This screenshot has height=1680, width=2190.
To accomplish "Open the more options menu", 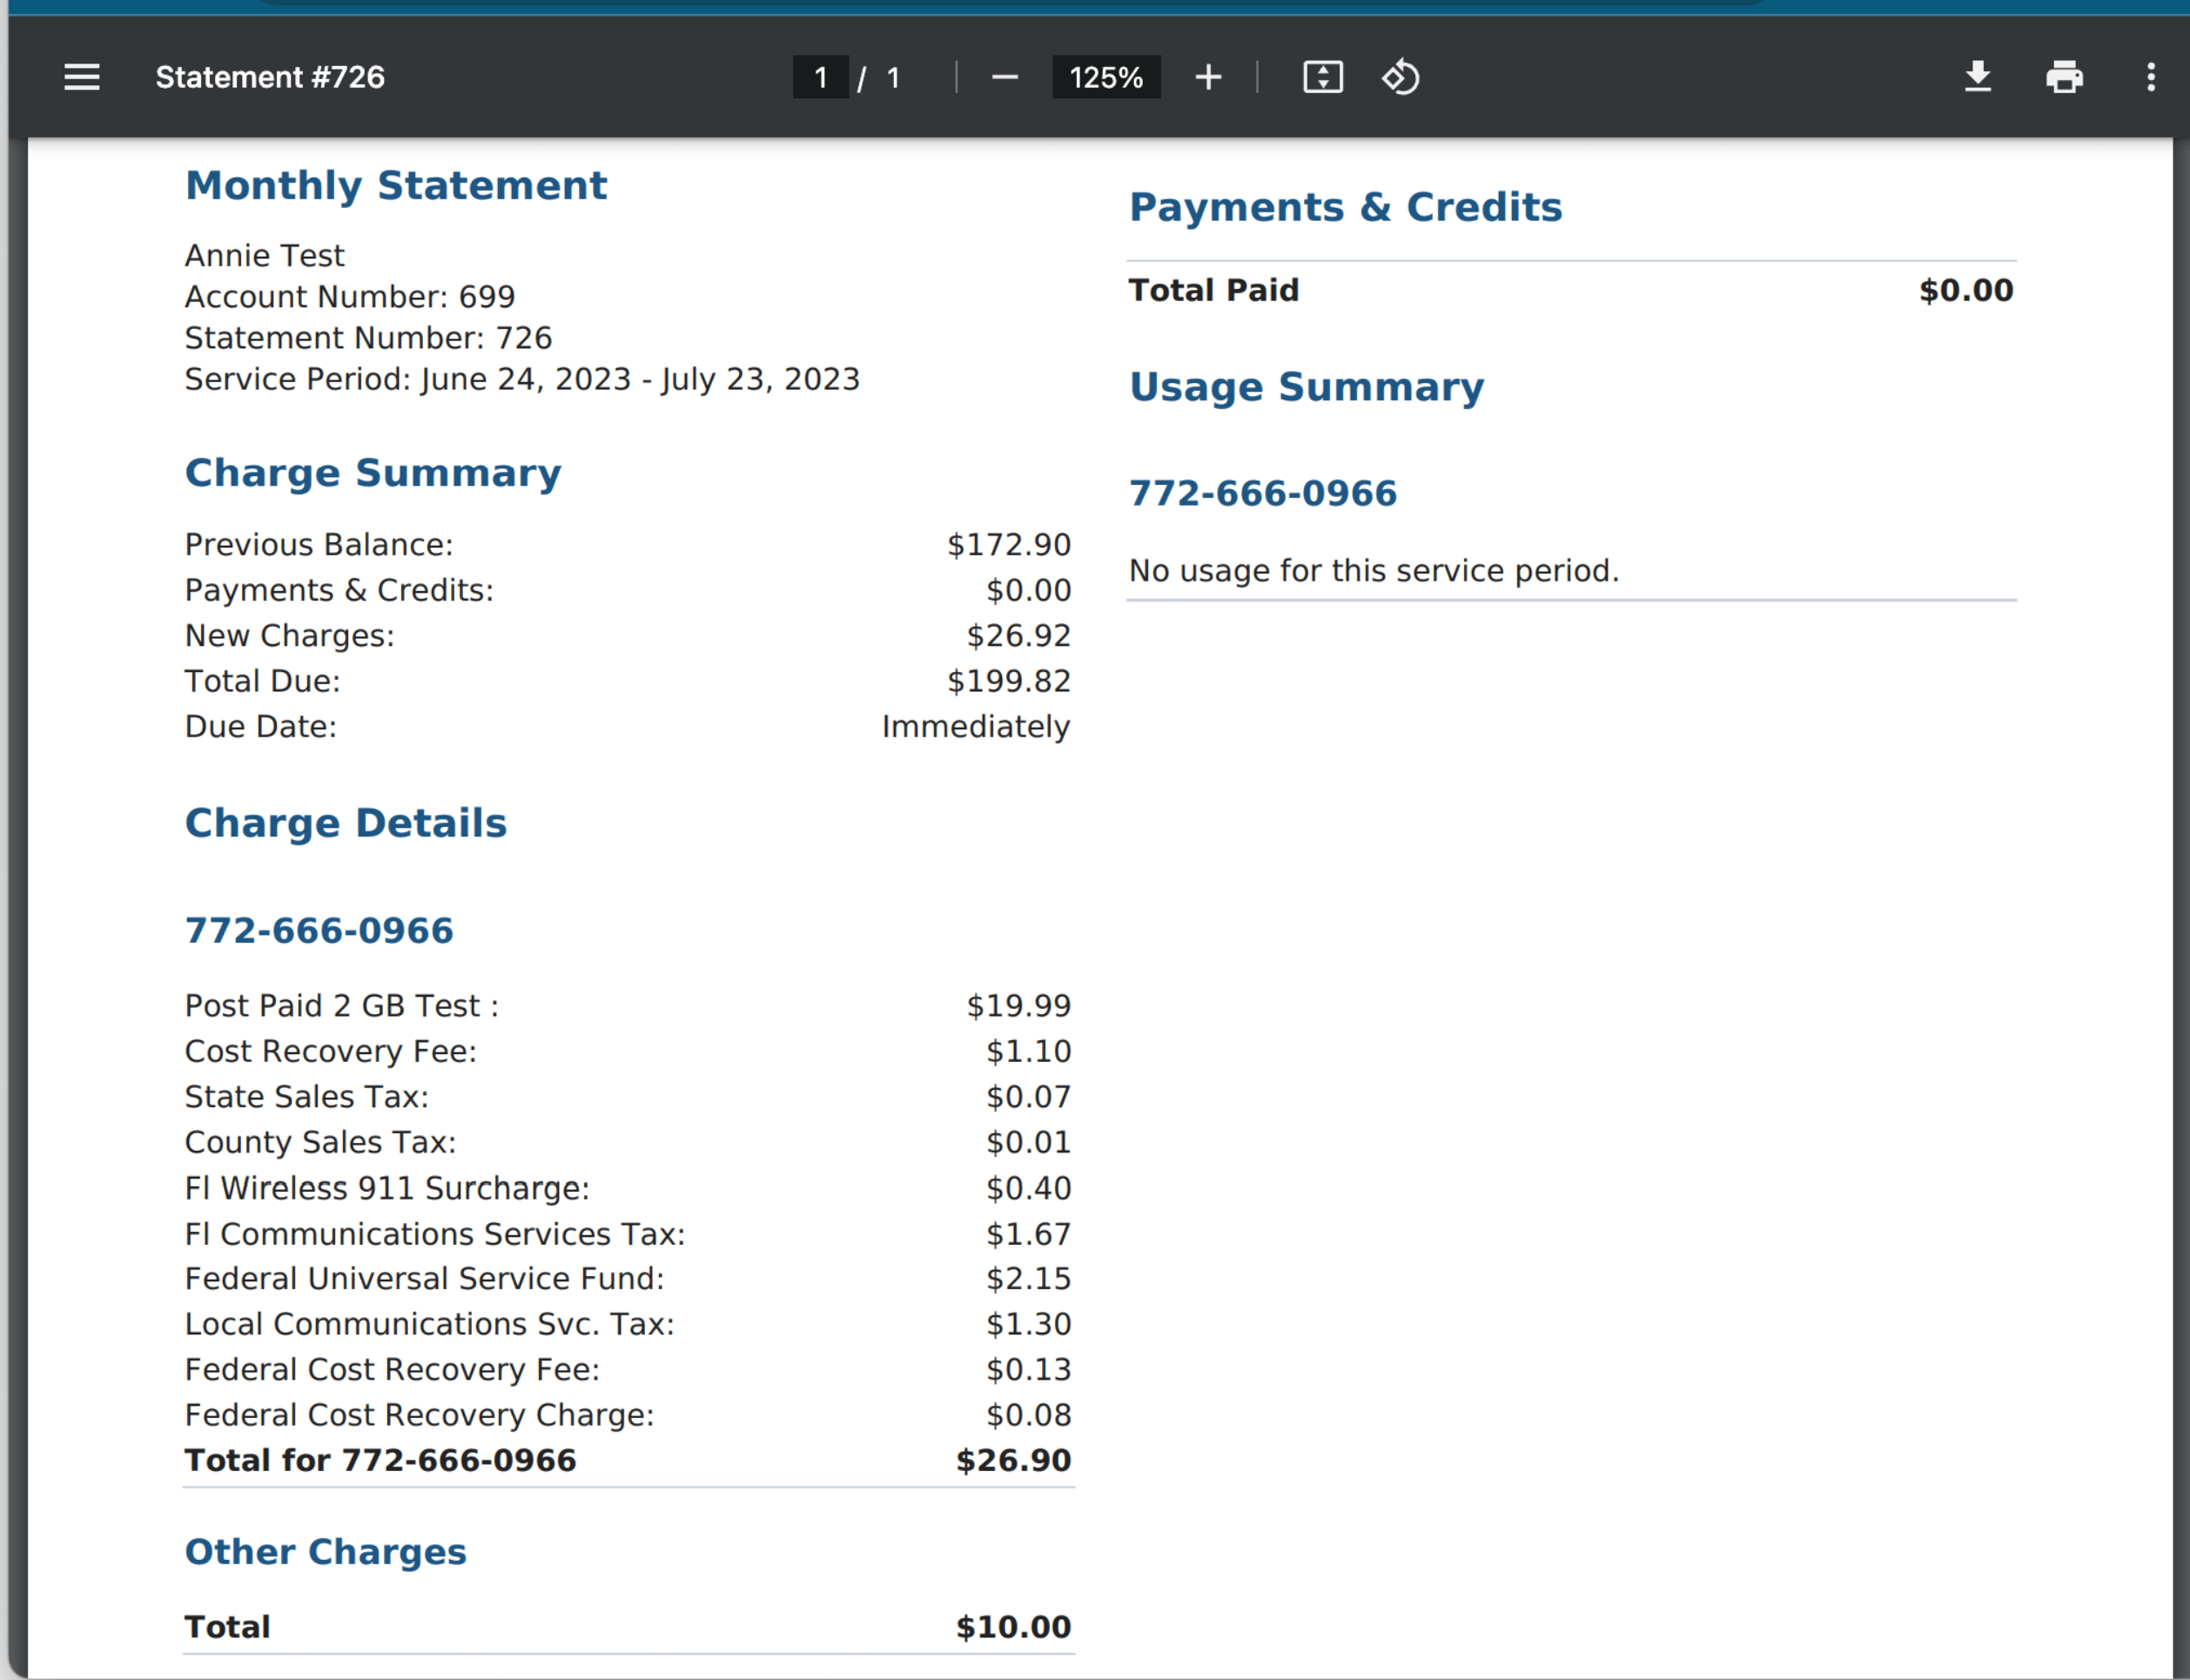I will (x=2151, y=77).
